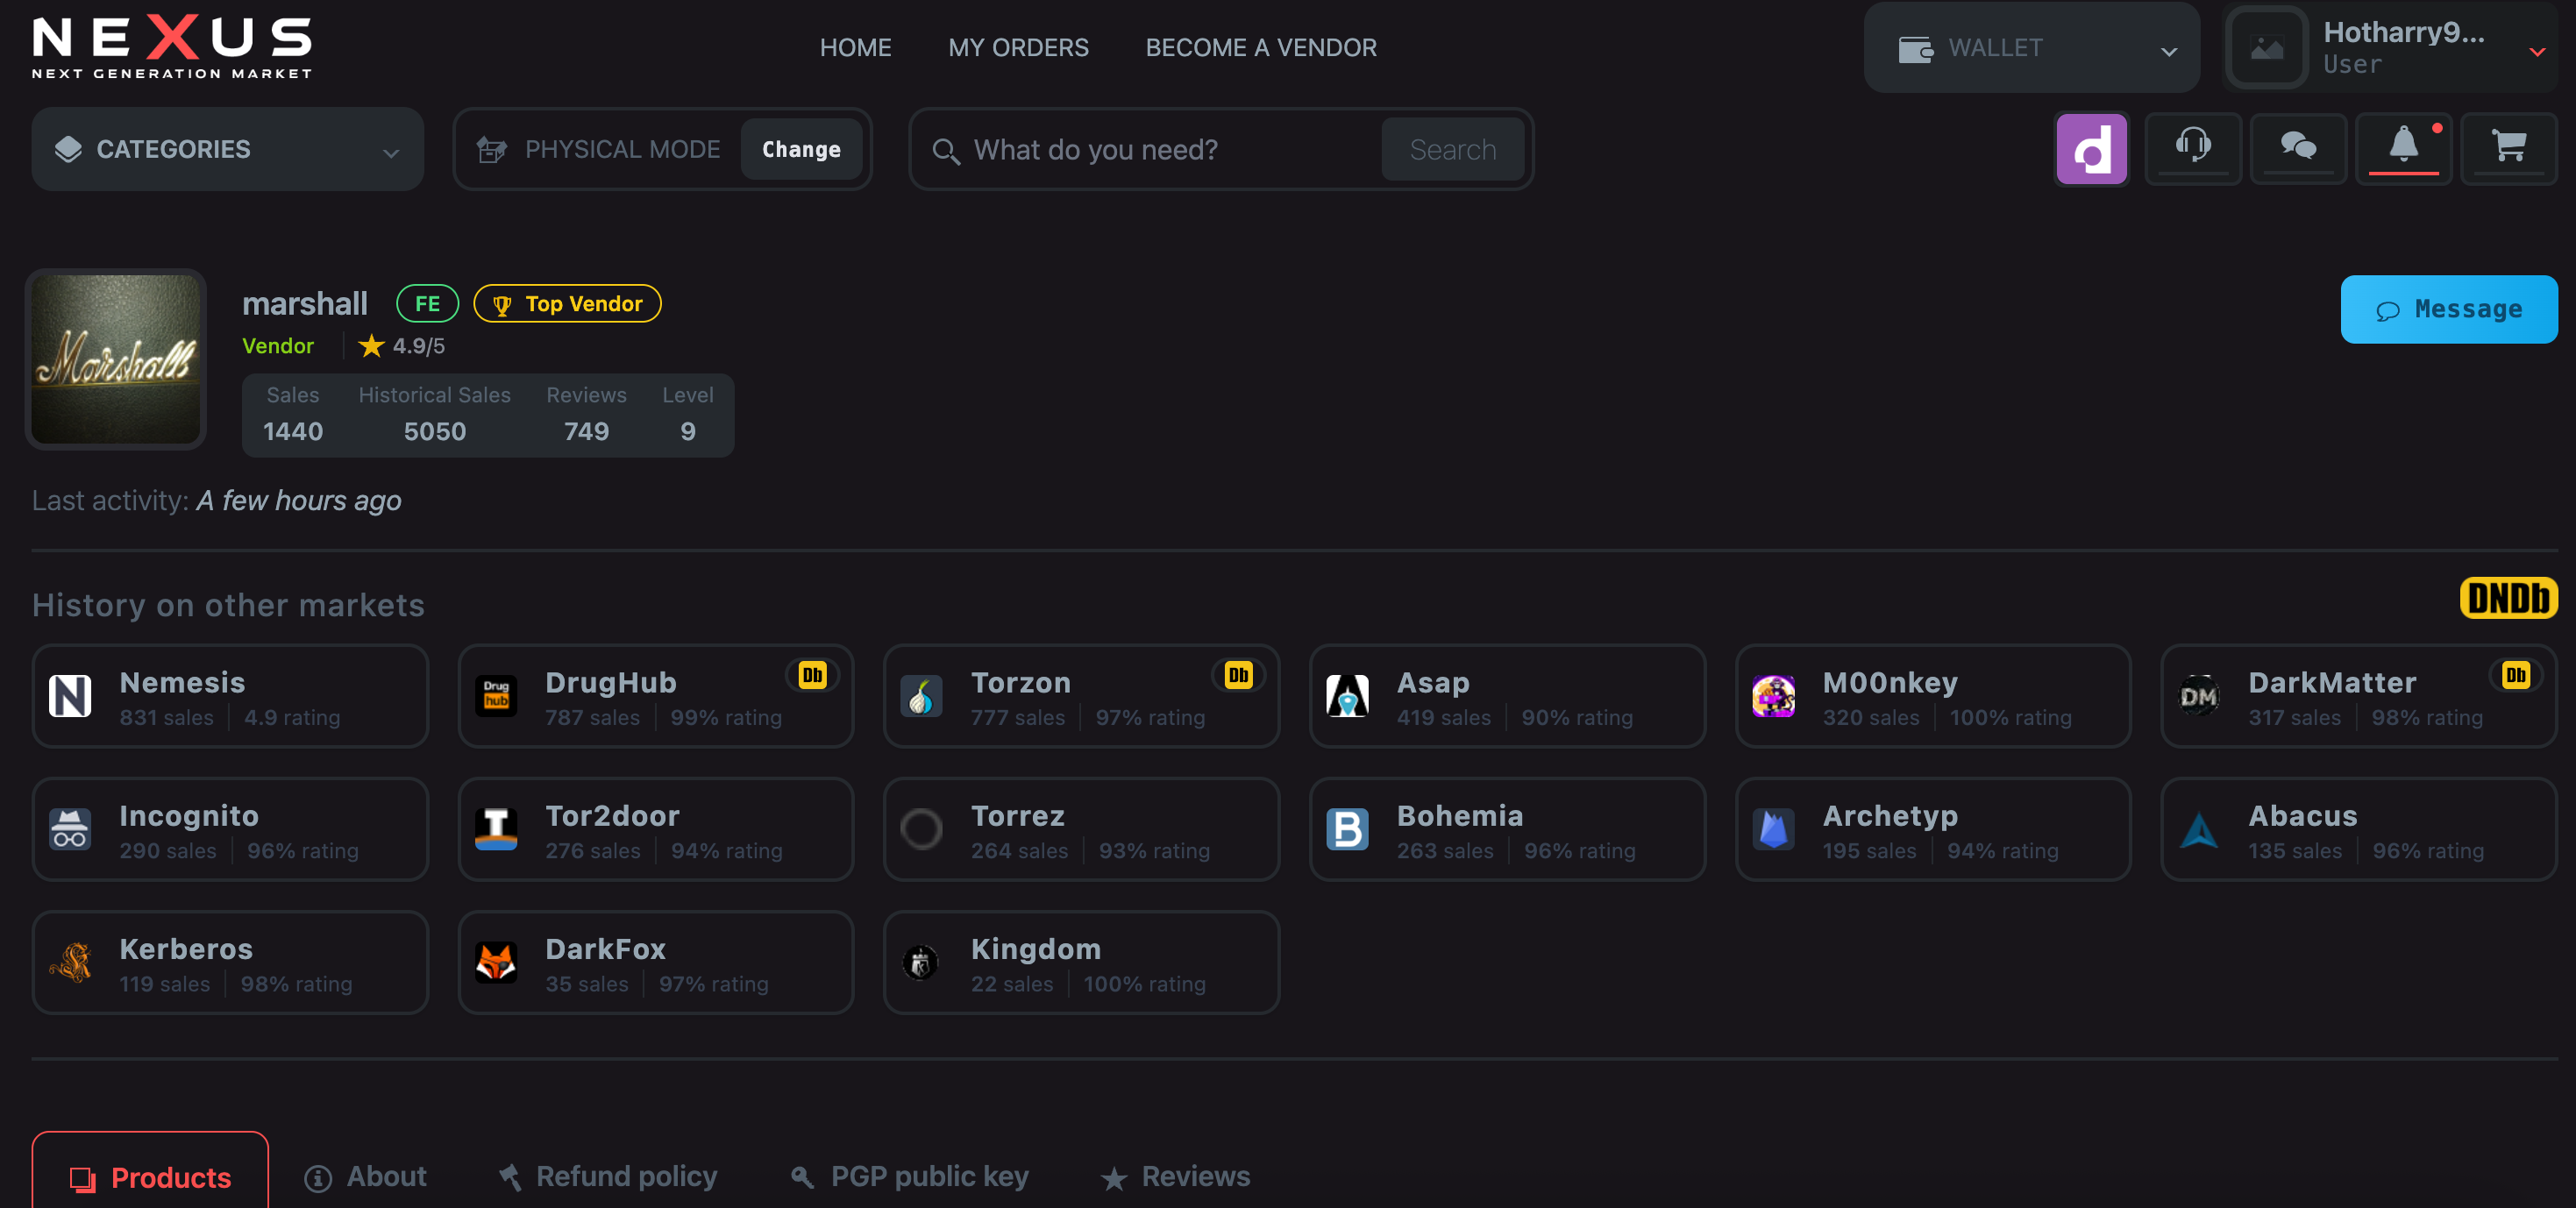This screenshot has width=2576, height=1208.
Task: Click the DrugHub market logo icon
Action: [x=496, y=696]
